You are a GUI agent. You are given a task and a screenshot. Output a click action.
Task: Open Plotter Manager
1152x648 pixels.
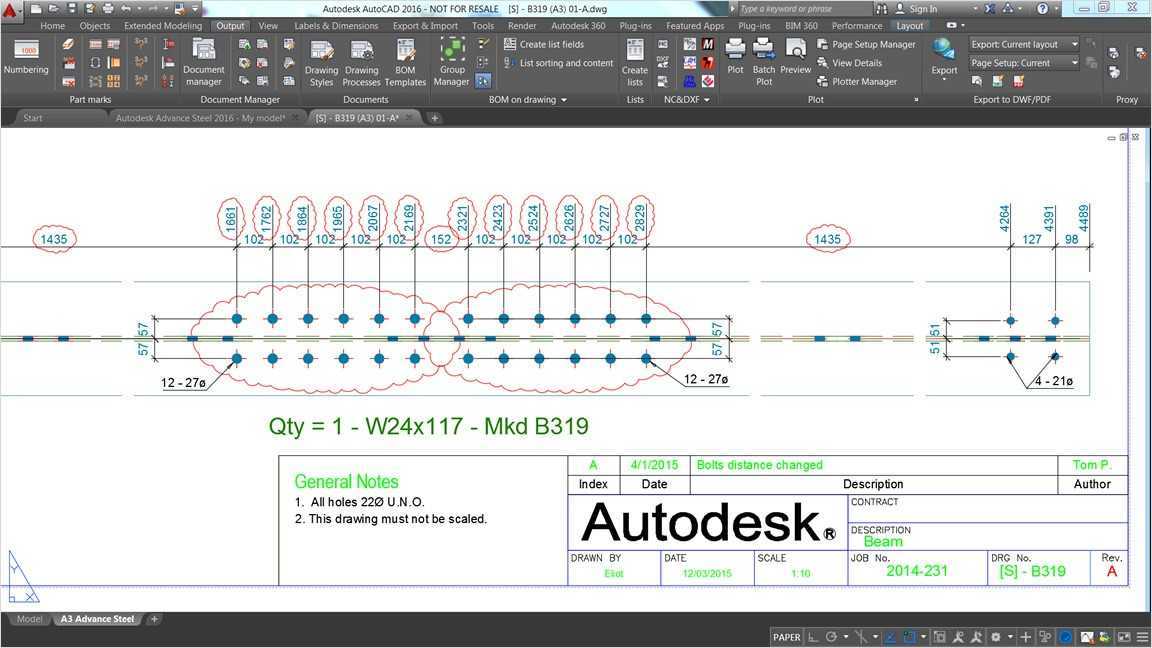pos(857,82)
